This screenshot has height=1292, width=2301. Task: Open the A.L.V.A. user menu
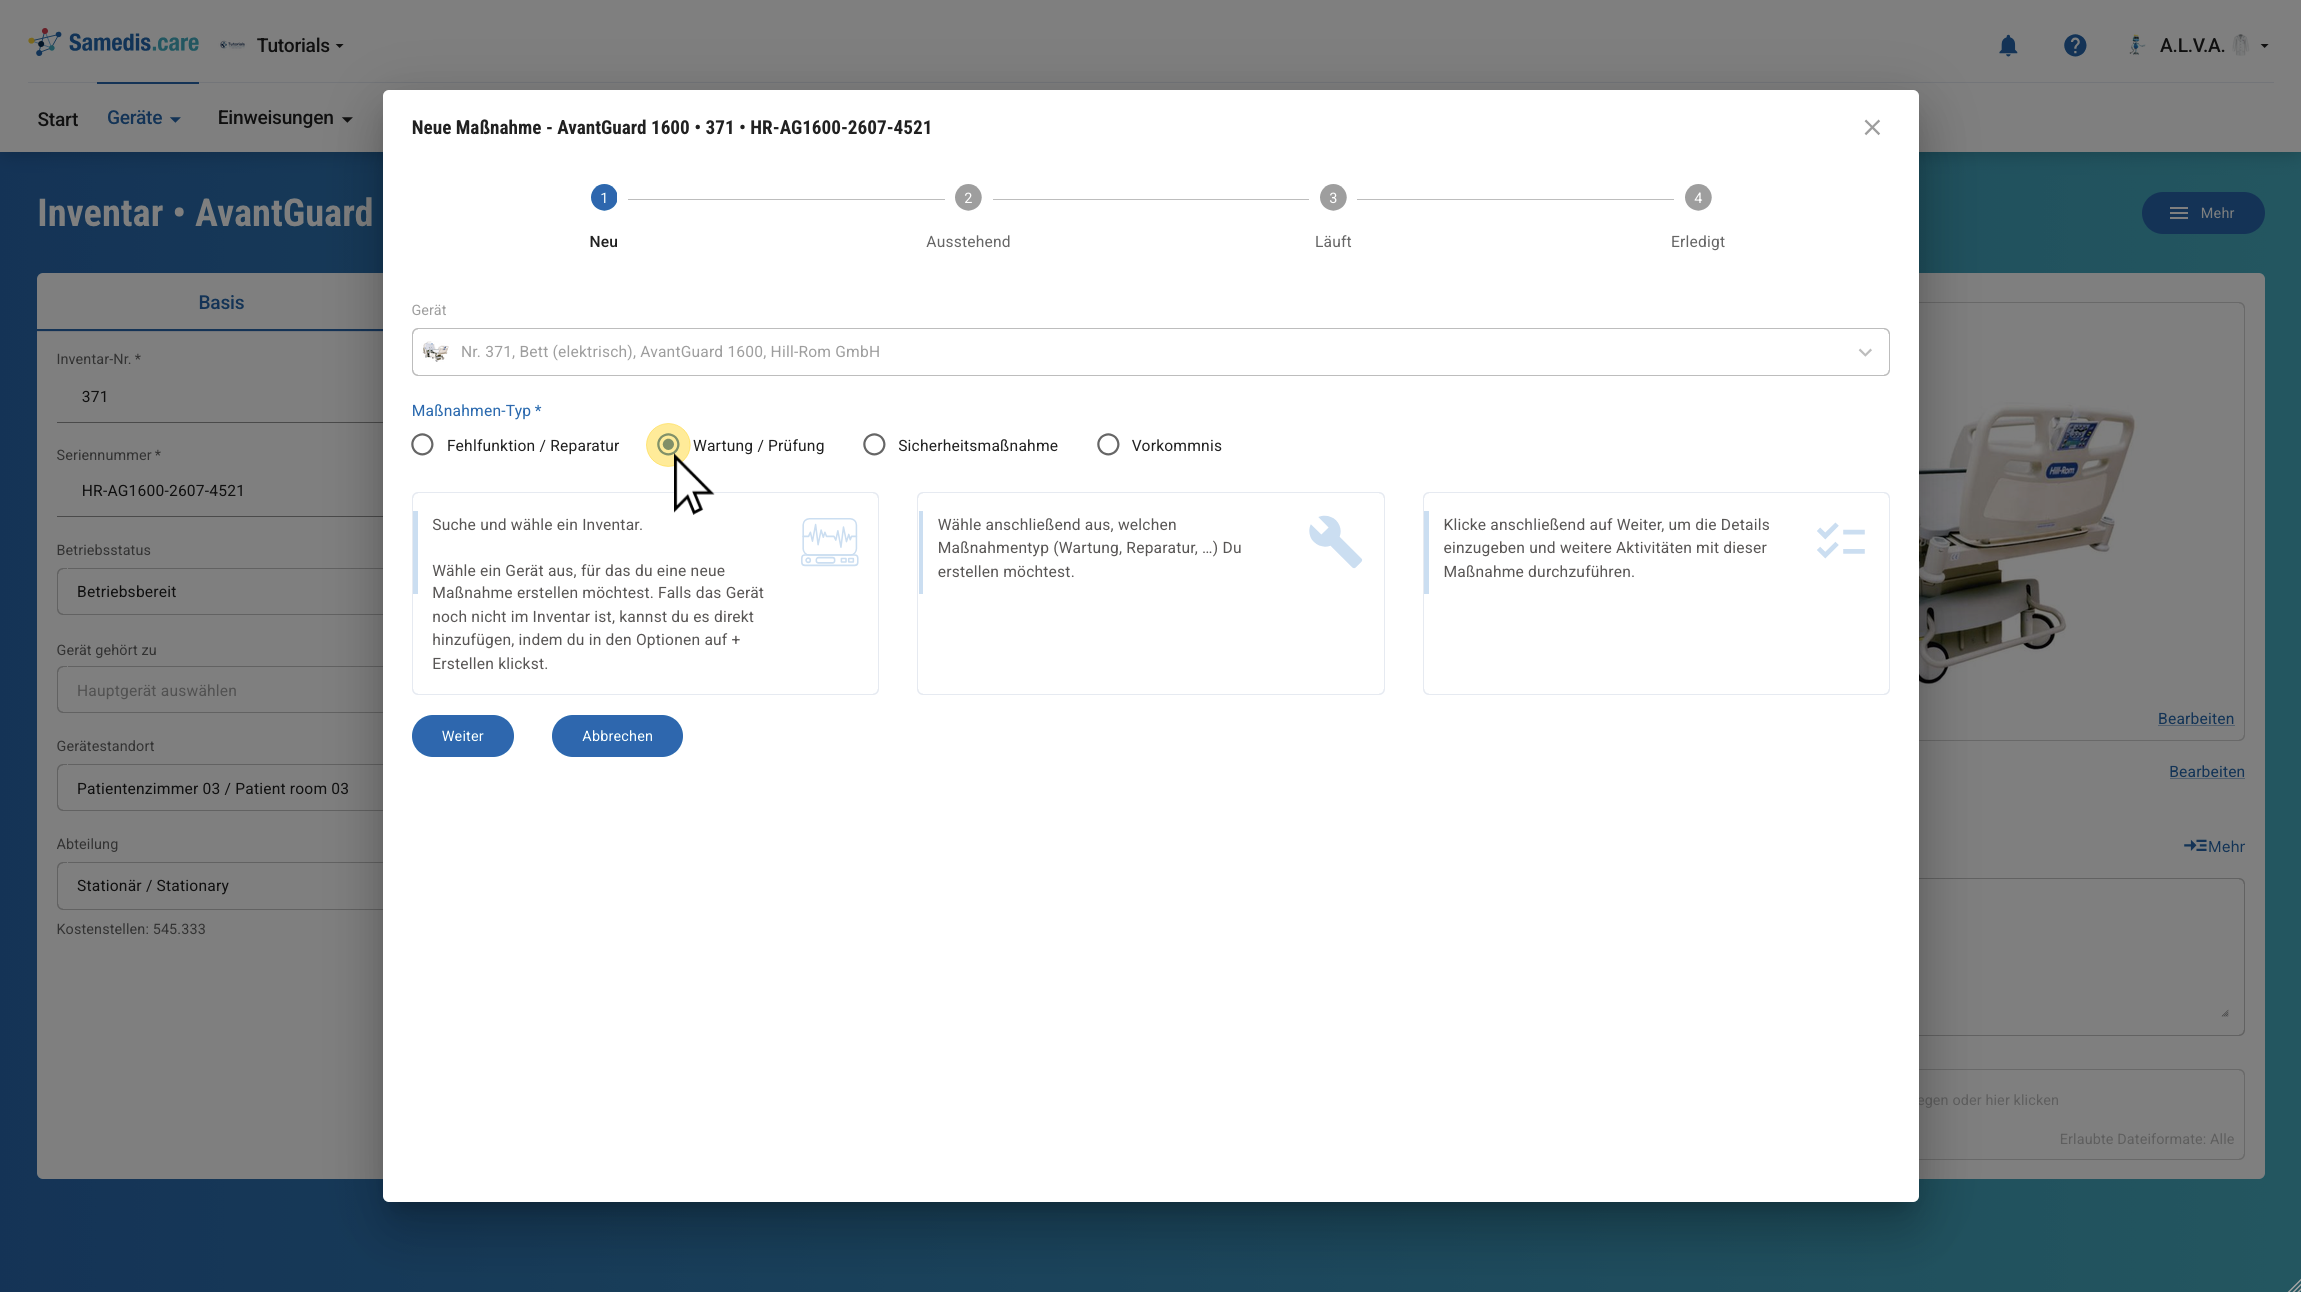[x=2214, y=45]
